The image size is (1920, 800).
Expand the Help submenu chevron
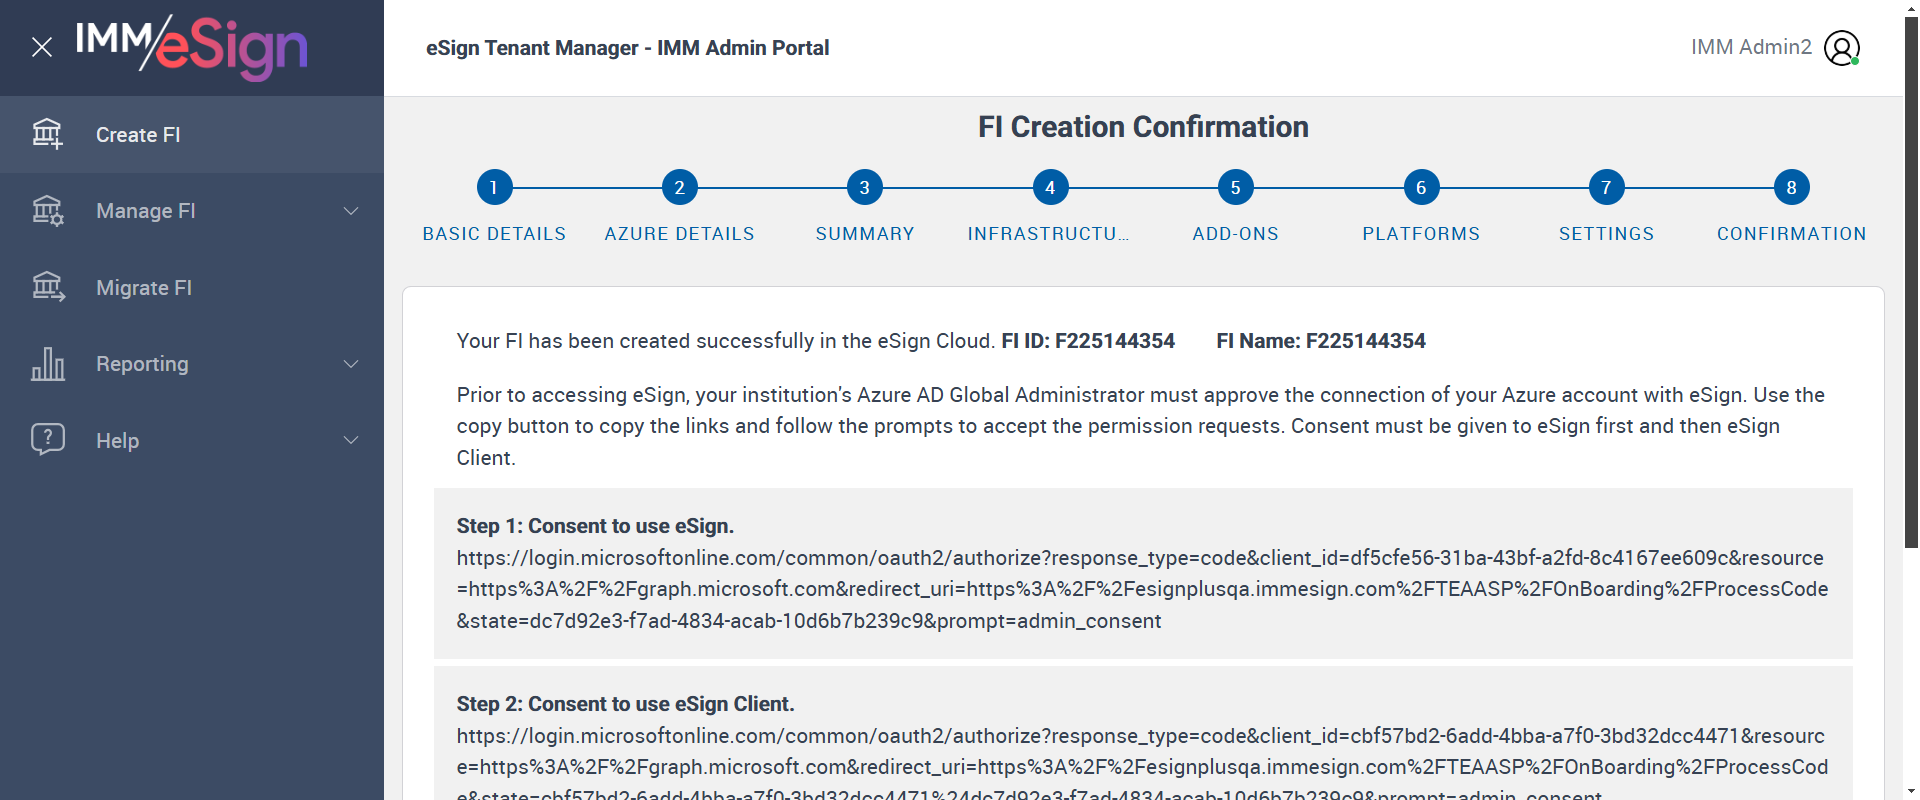[x=351, y=440]
